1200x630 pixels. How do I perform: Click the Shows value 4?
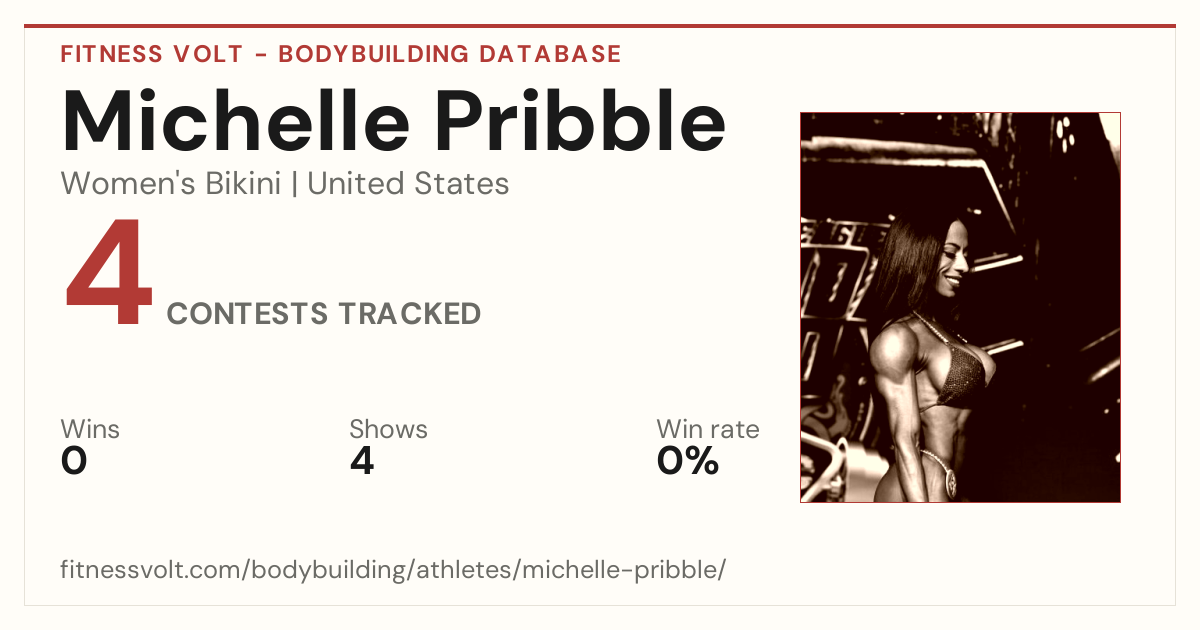click(362, 461)
